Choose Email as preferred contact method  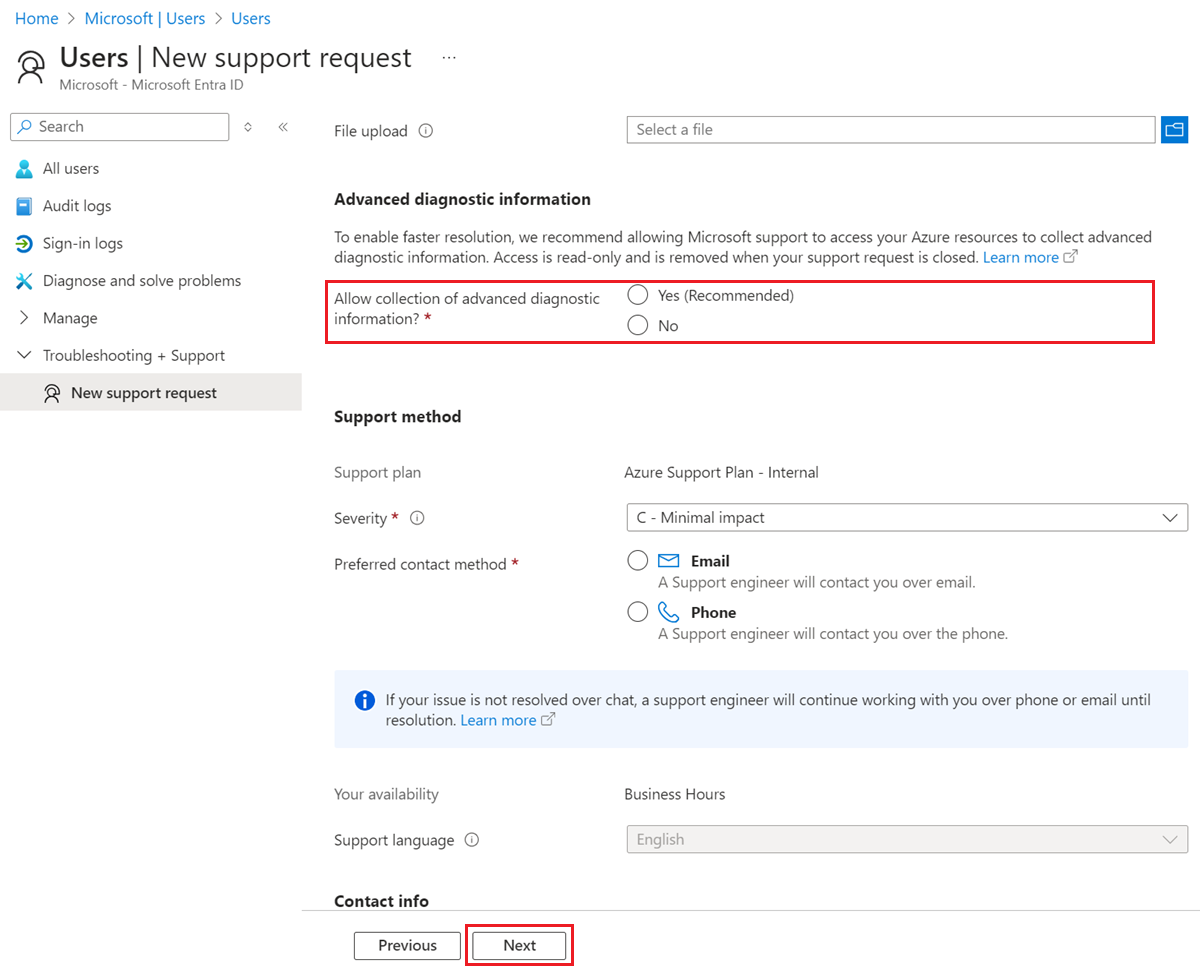click(x=637, y=560)
